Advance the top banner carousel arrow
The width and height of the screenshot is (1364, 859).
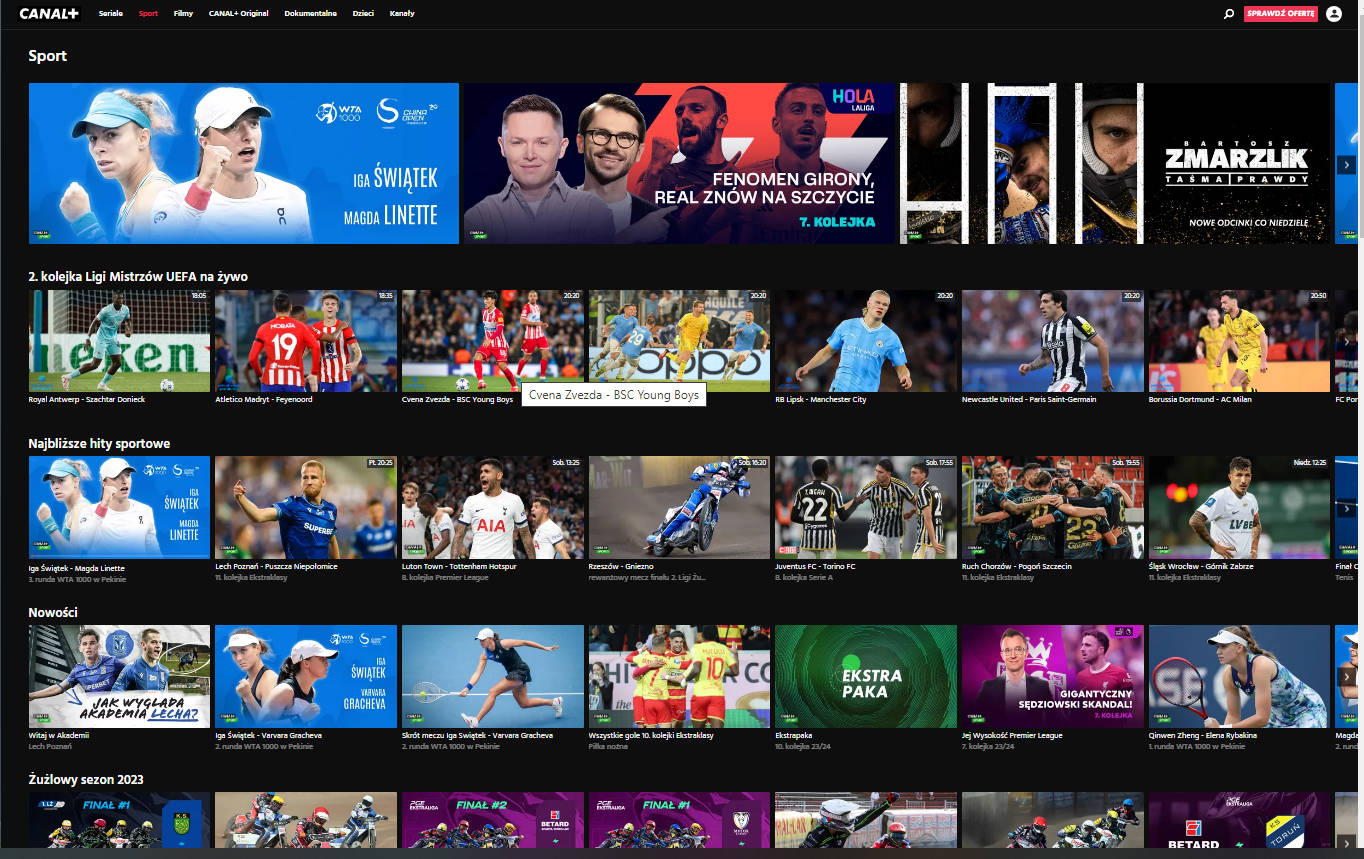1346,164
